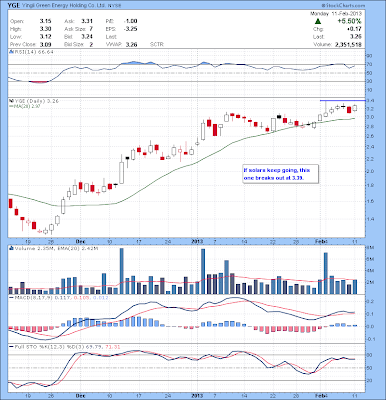386x400 pixels.
Task: Click the Chg value +0.17
Action: coord(355,29)
